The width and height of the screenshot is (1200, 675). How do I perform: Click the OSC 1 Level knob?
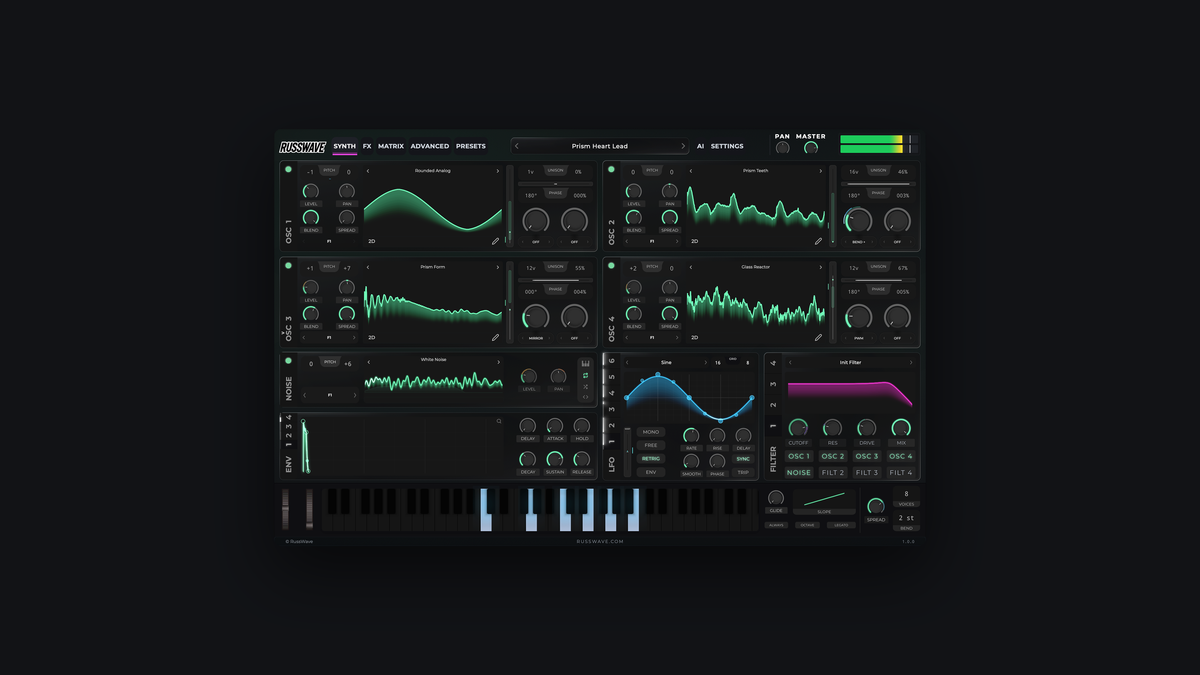click(311, 190)
